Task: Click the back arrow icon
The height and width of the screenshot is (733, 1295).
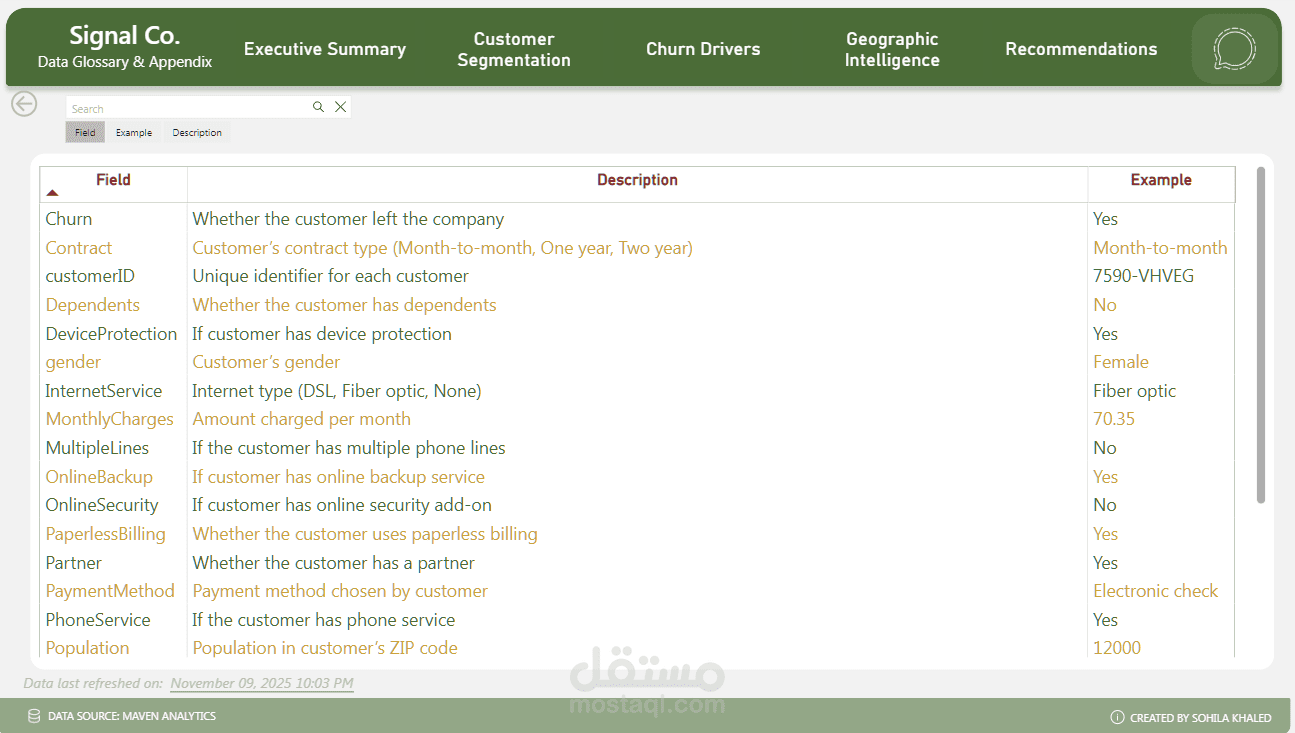Action: point(24,103)
